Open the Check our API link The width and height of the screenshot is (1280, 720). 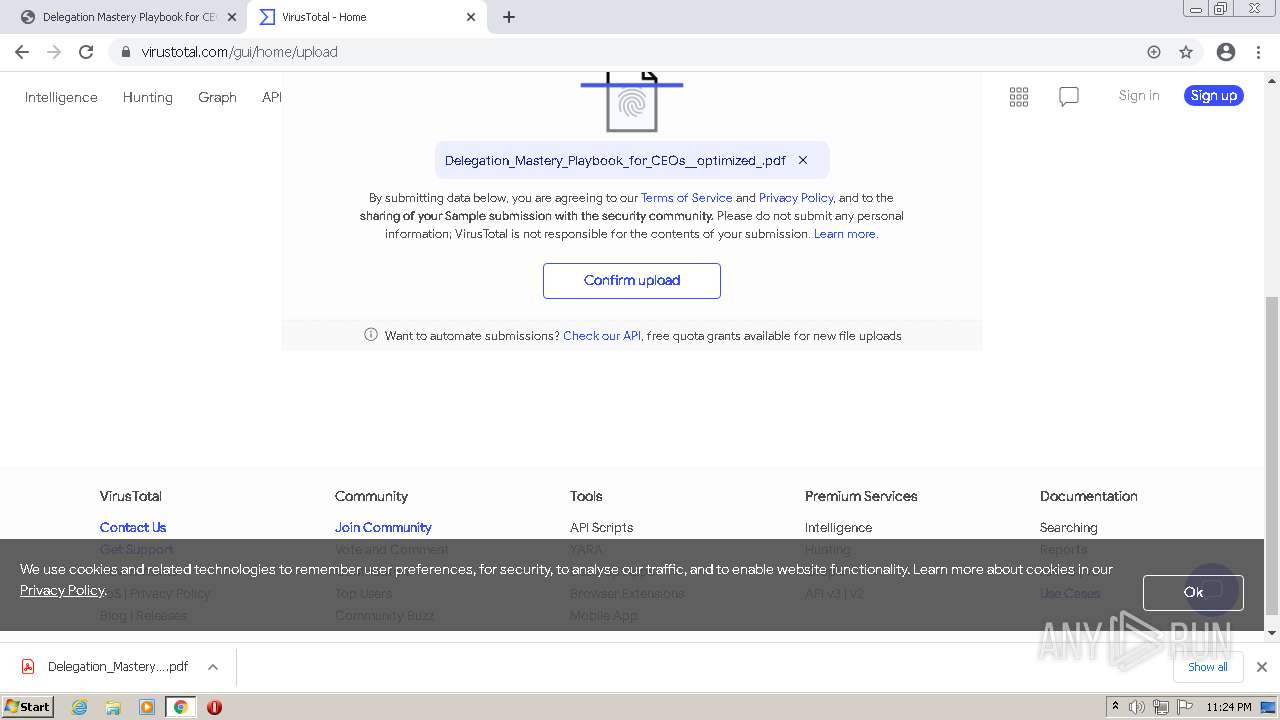click(x=602, y=336)
